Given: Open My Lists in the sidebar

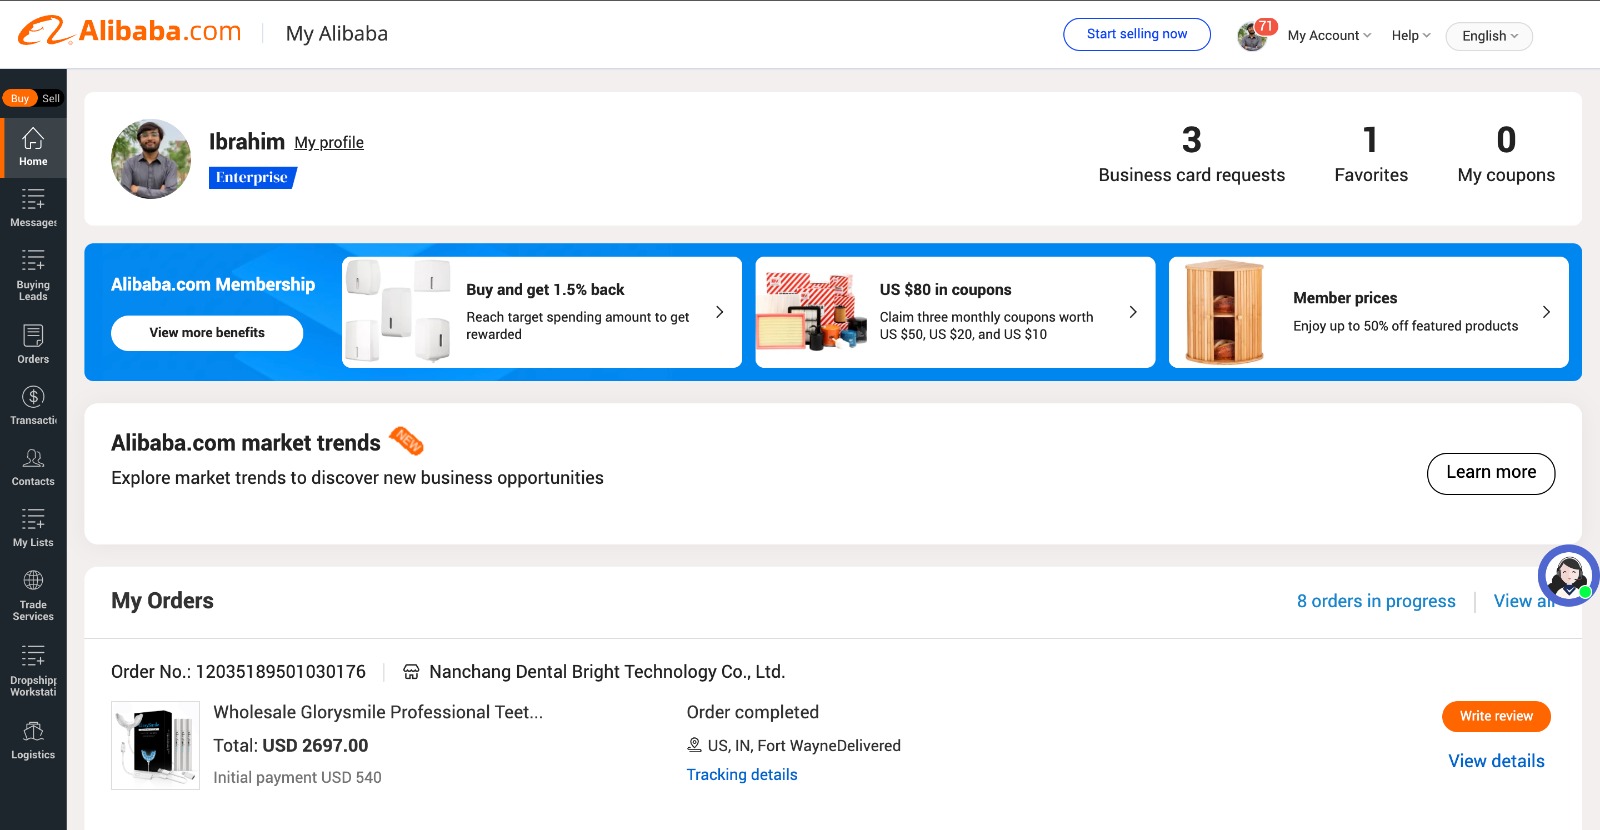Looking at the screenshot, I should (33, 528).
